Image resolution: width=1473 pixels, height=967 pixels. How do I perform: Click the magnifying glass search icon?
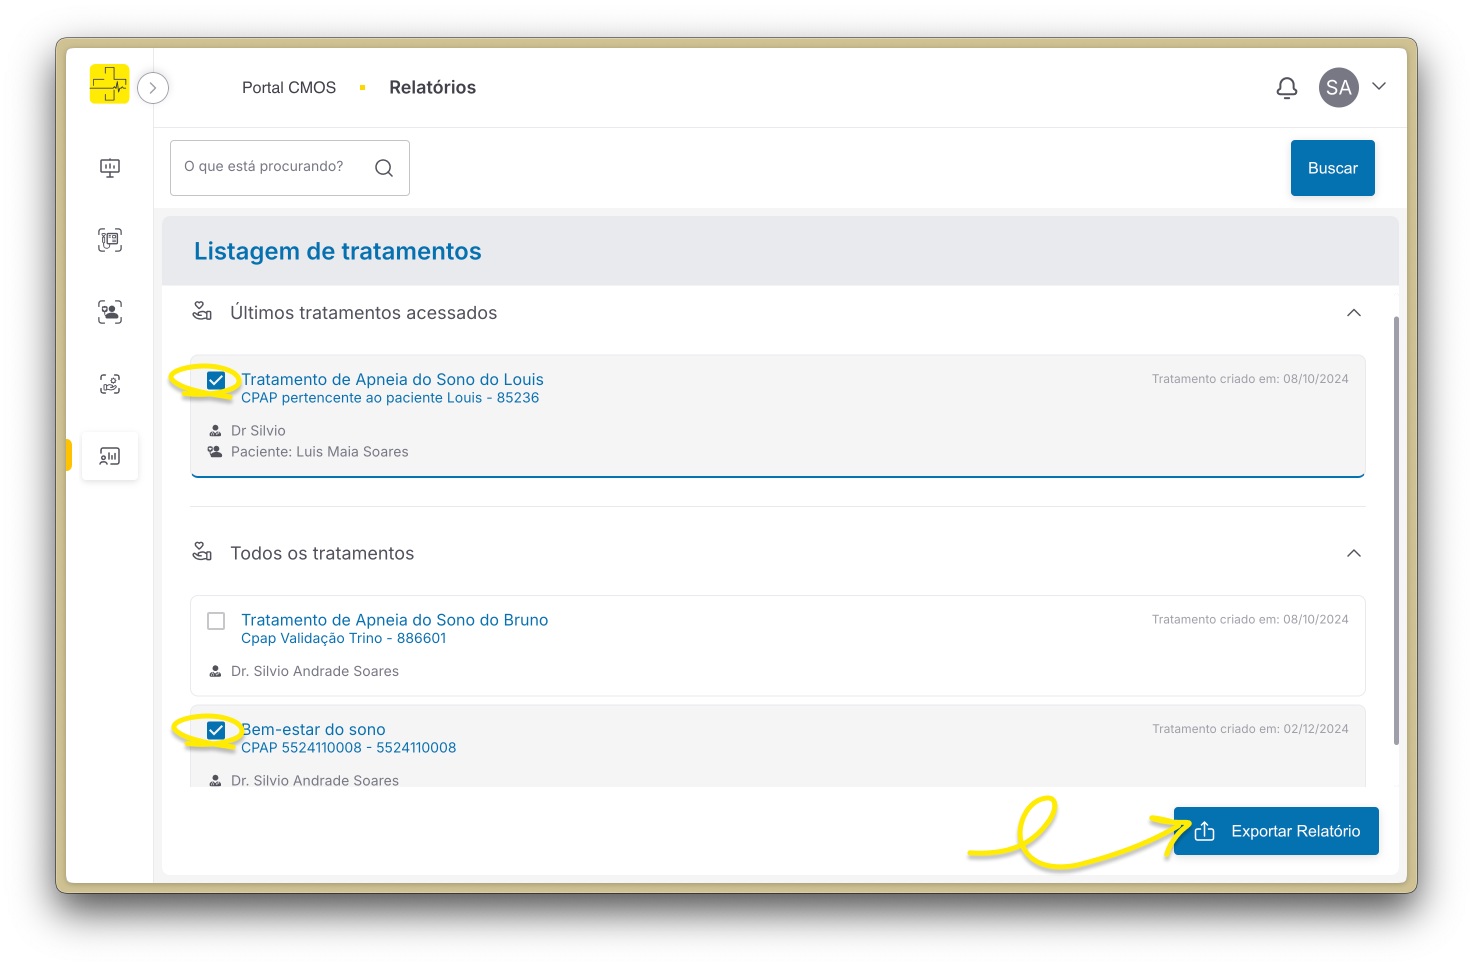[384, 167]
